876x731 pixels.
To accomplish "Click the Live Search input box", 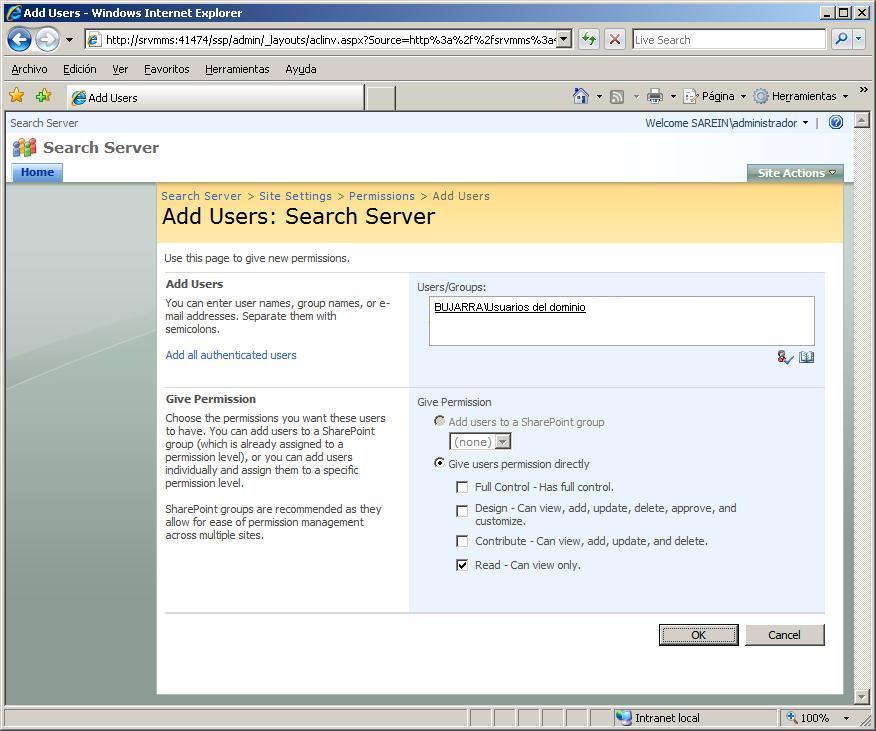I will [729, 40].
